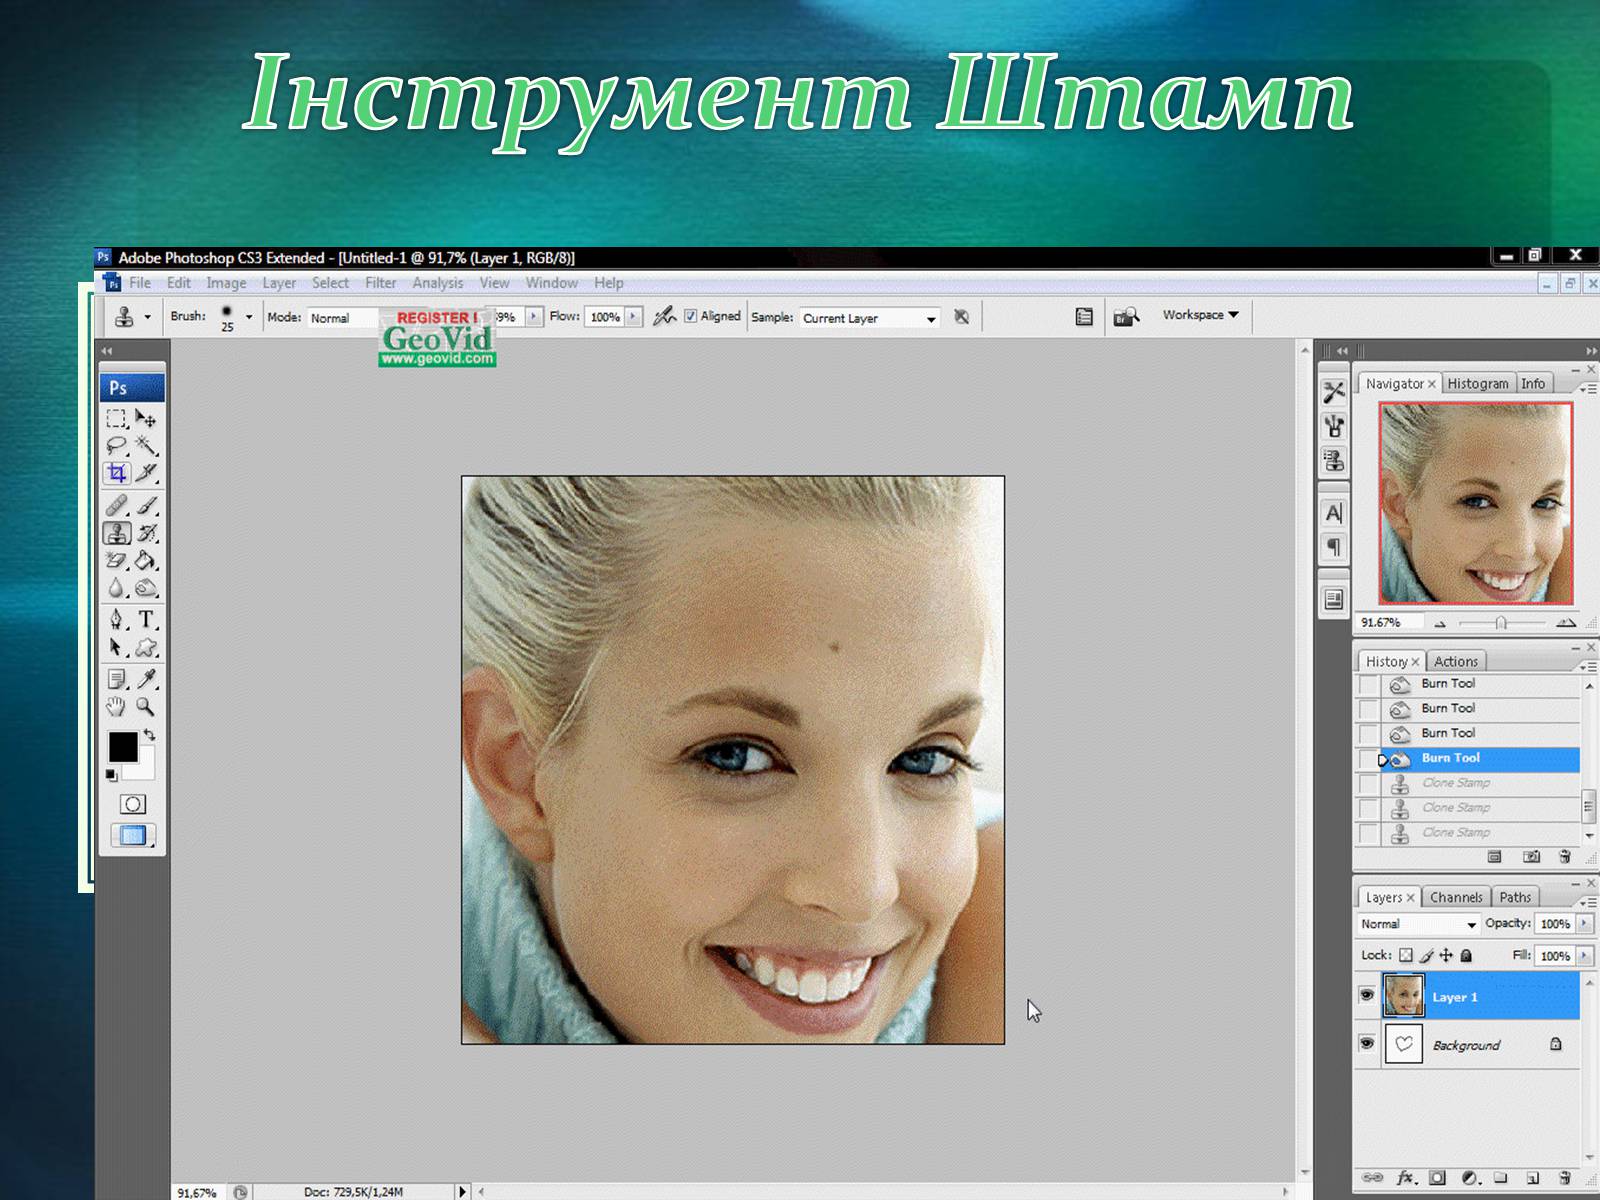The height and width of the screenshot is (1200, 1600).
Task: Select the Zoom tool
Action: (146, 707)
